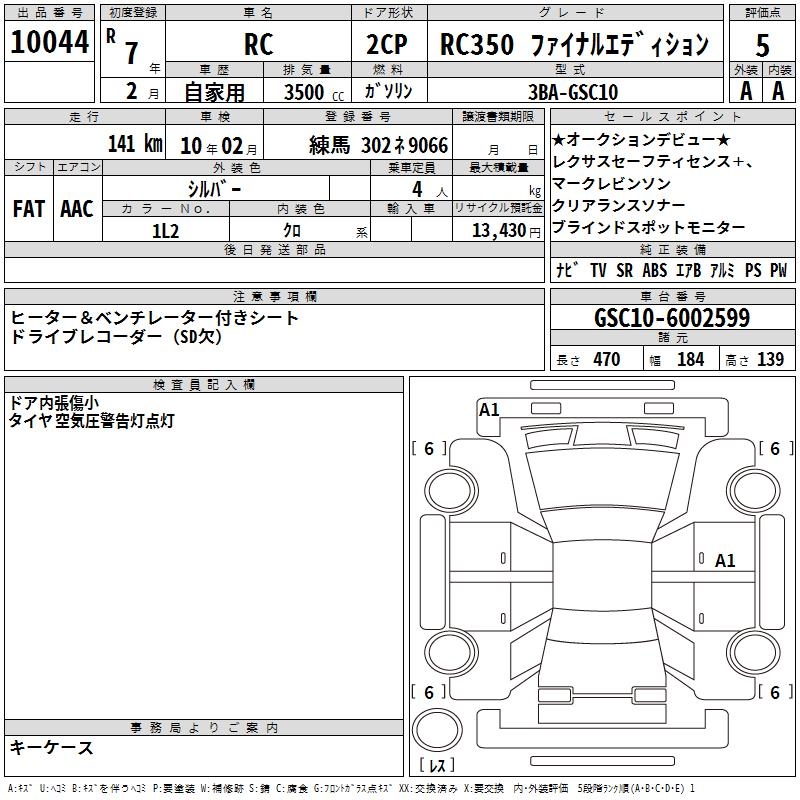Image resolution: width=800 pixels, height=800 pixels.
Task: Click the アルミ alloy wheel equipment mark
Action: coord(718,271)
